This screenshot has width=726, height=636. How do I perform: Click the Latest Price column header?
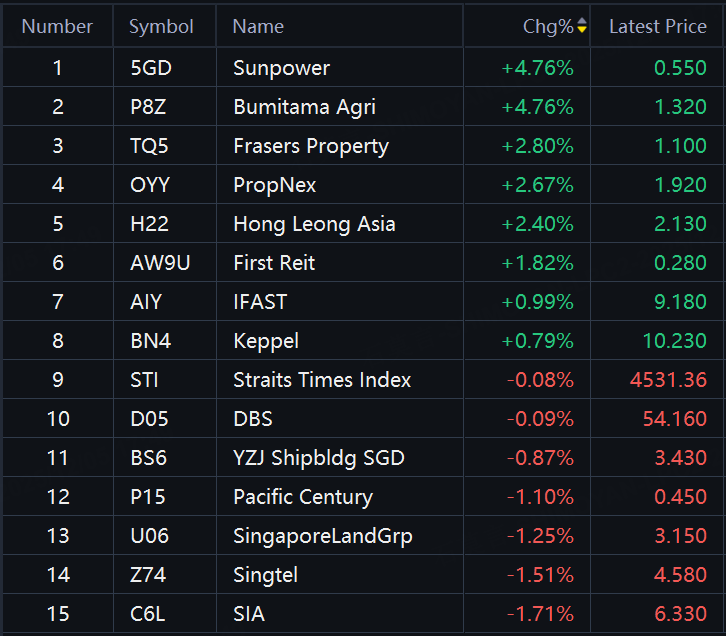[658, 26]
